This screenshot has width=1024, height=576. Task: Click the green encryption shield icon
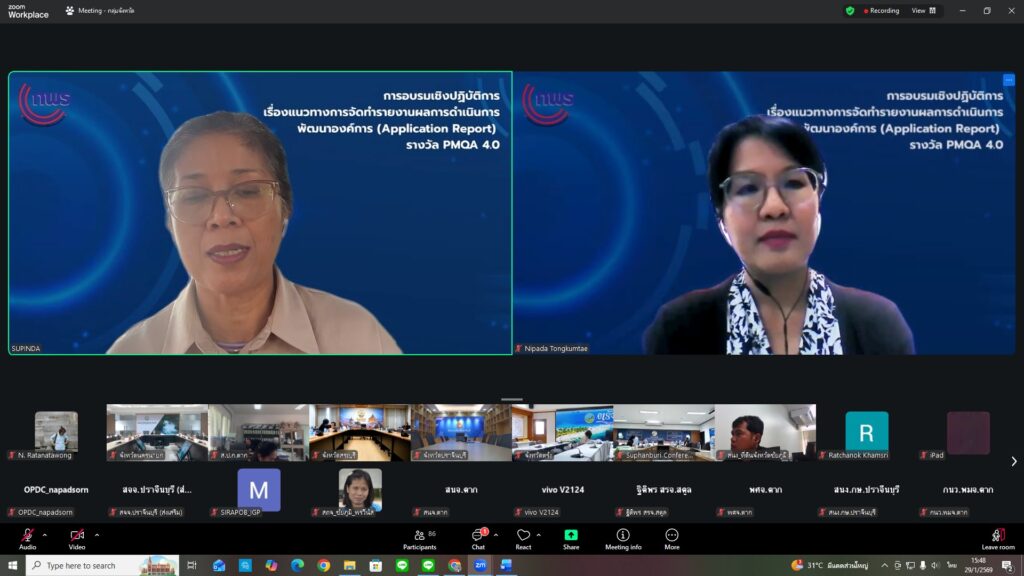click(x=850, y=11)
